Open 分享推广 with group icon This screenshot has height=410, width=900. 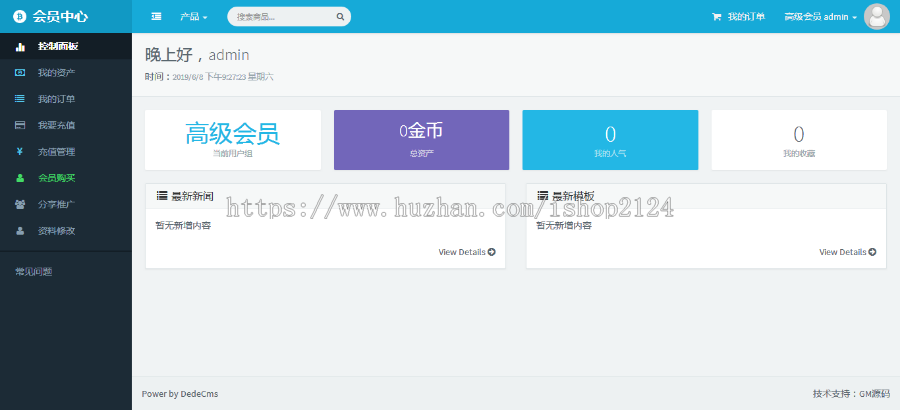coord(56,204)
